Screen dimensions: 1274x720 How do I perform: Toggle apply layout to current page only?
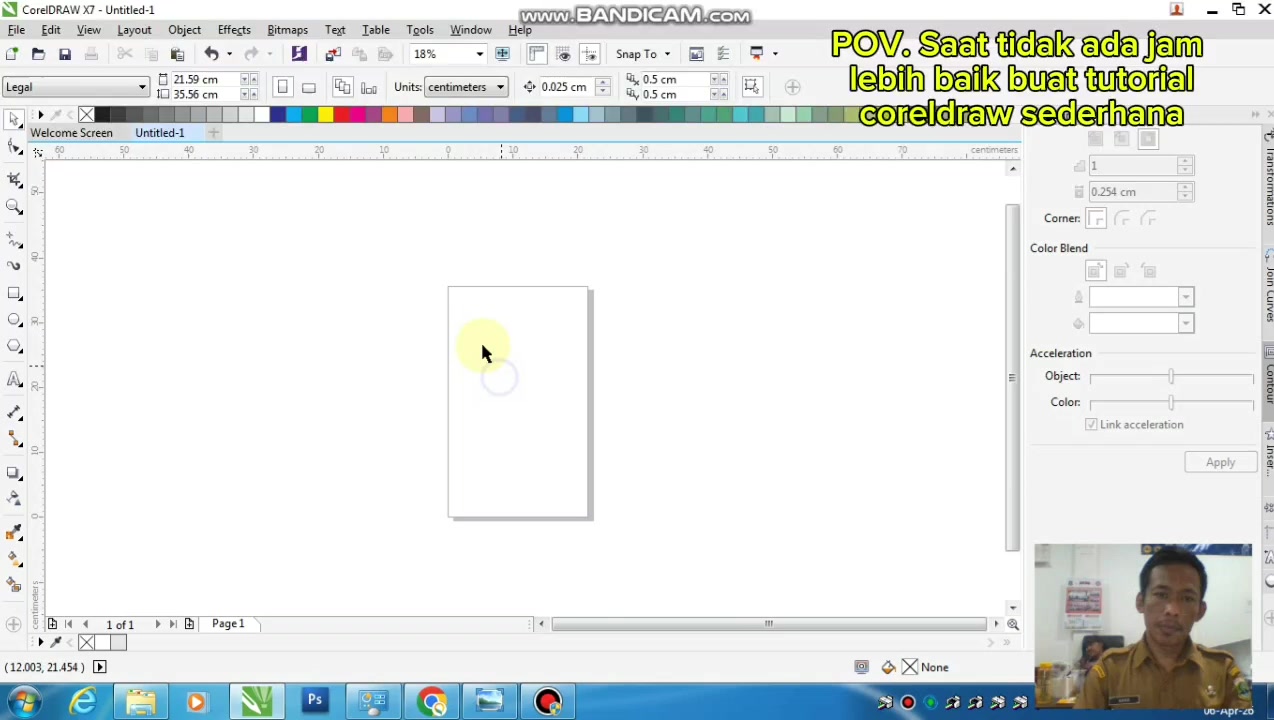(x=368, y=87)
